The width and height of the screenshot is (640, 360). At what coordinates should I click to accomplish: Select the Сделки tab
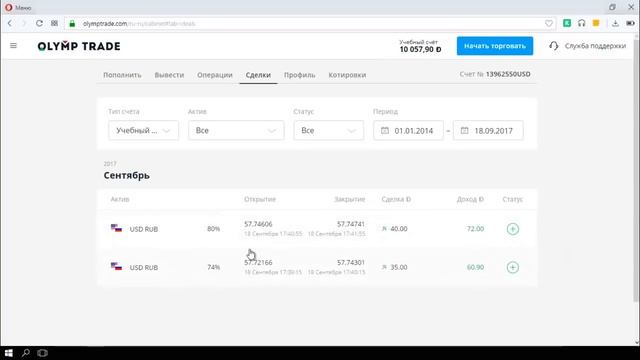click(258, 75)
